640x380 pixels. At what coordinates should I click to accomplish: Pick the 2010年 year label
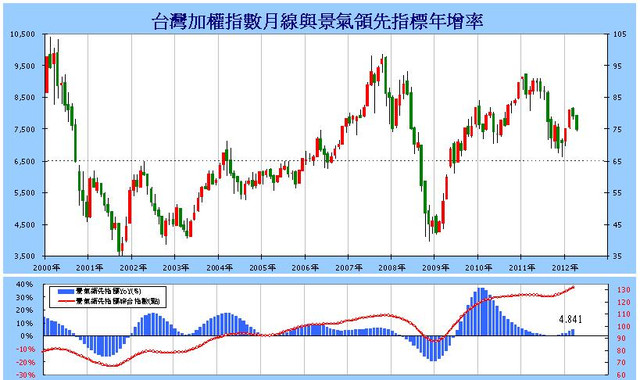coord(478,268)
